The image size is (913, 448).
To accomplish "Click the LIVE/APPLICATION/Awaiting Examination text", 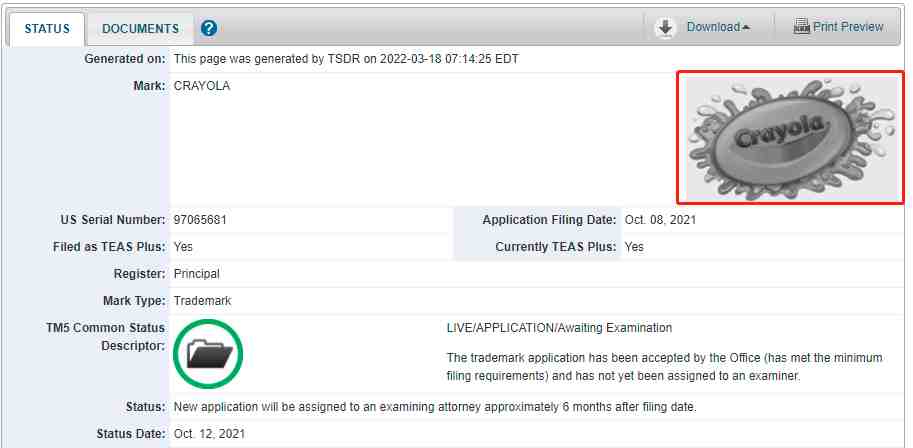I will pyautogui.click(x=559, y=328).
